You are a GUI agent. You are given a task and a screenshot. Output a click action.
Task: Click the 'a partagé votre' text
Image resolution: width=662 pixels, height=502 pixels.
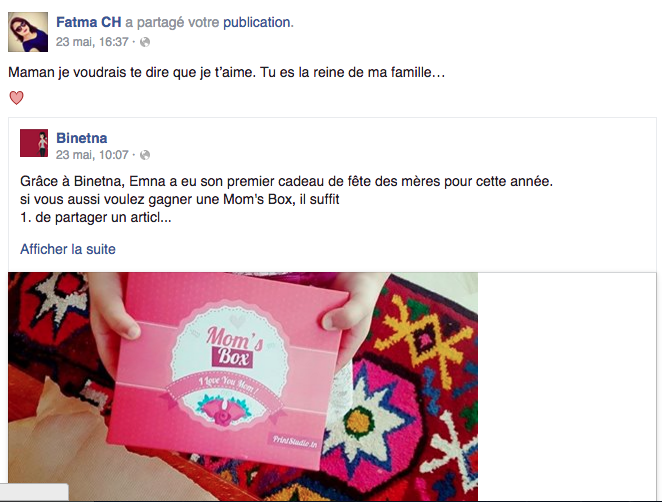pos(172,22)
